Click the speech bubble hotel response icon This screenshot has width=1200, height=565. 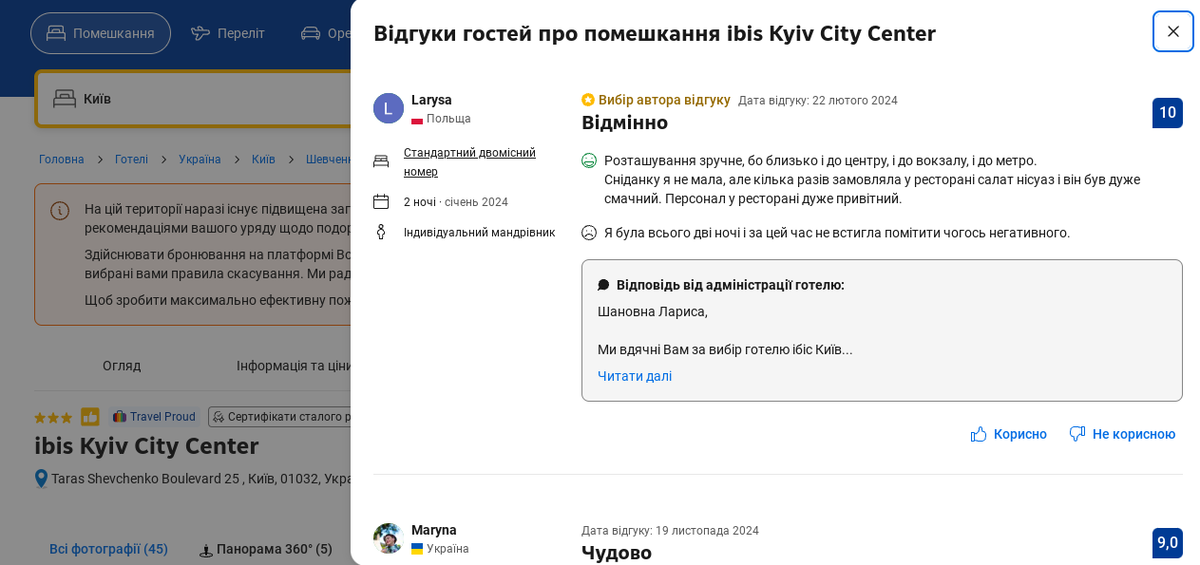click(x=603, y=285)
